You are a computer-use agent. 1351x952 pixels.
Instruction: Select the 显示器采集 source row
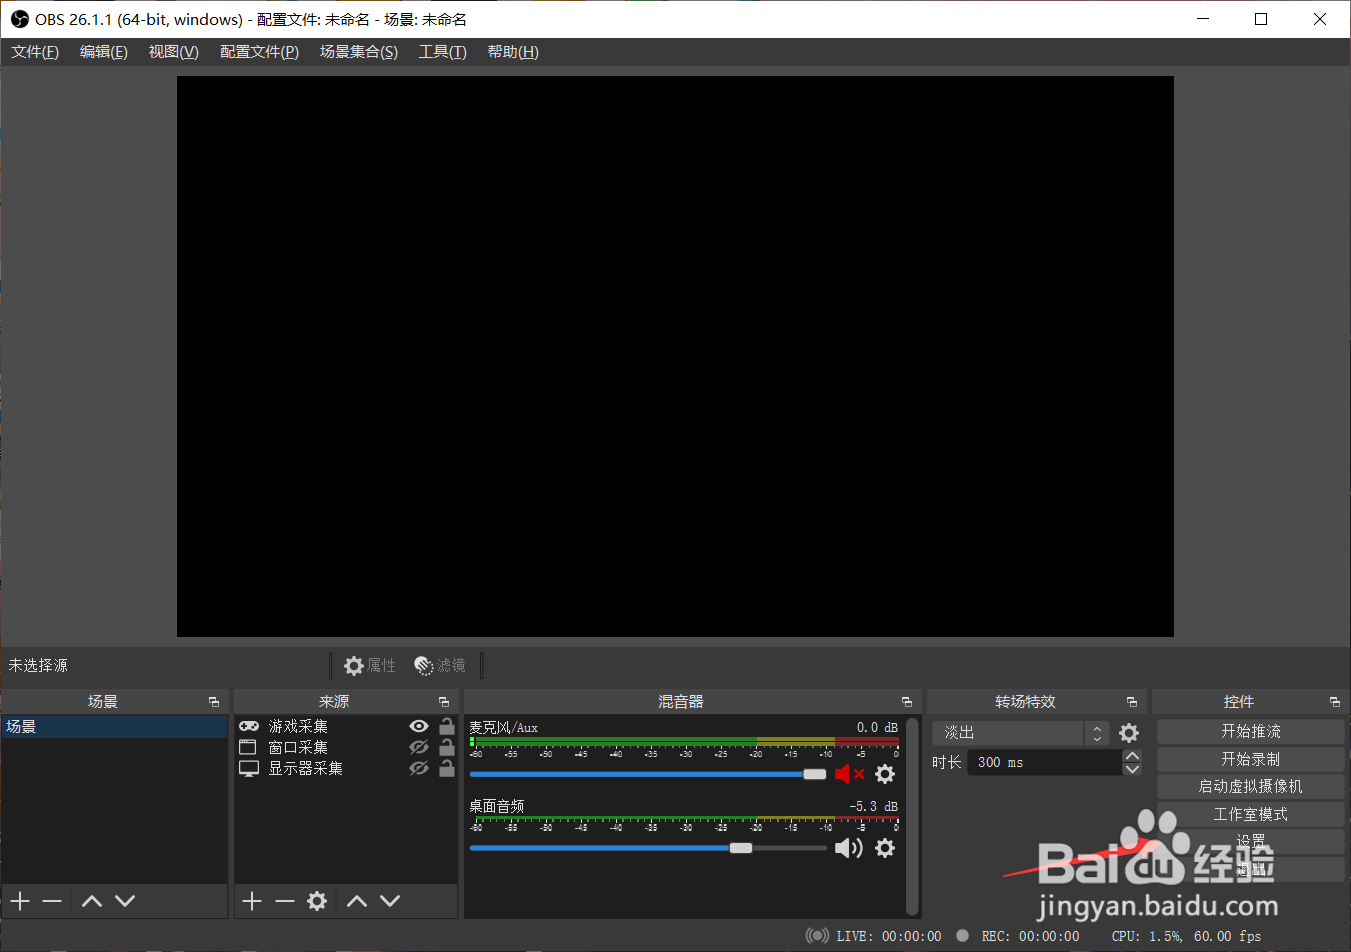[346, 768]
